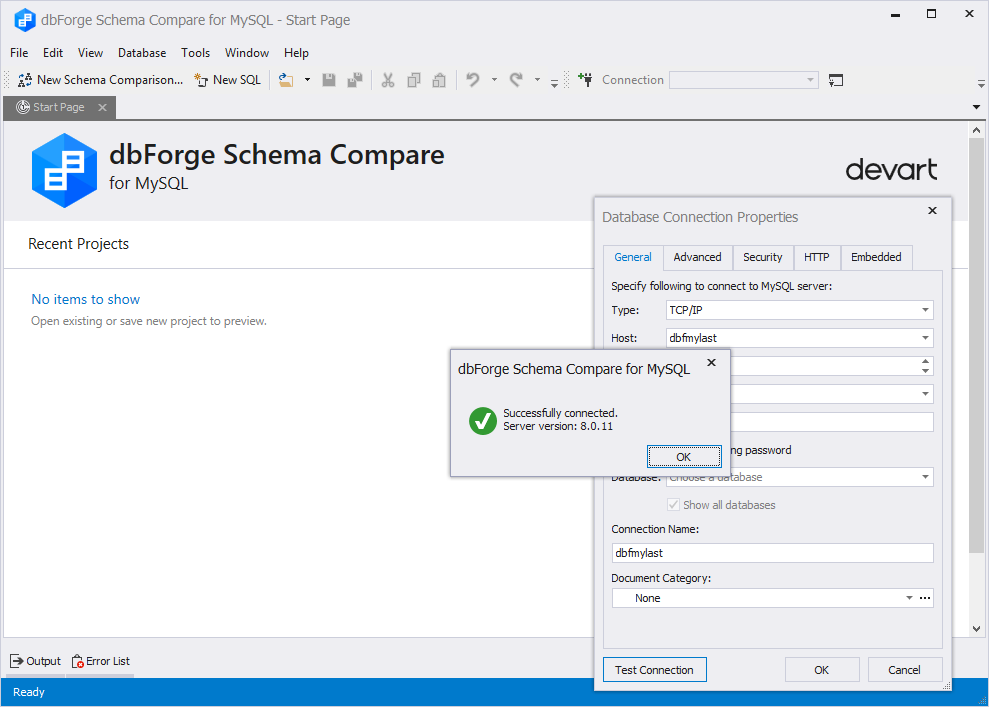Close the Start Page tab
The image size is (989, 707).
coord(102,107)
